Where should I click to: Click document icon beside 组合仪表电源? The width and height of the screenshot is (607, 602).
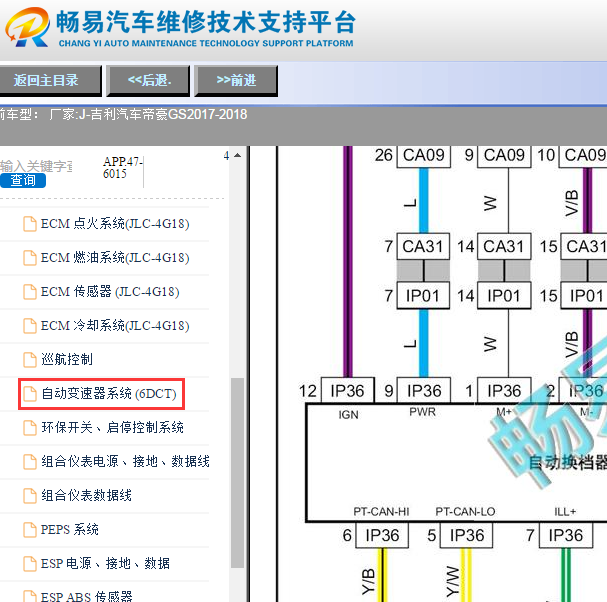tap(30, 461)
